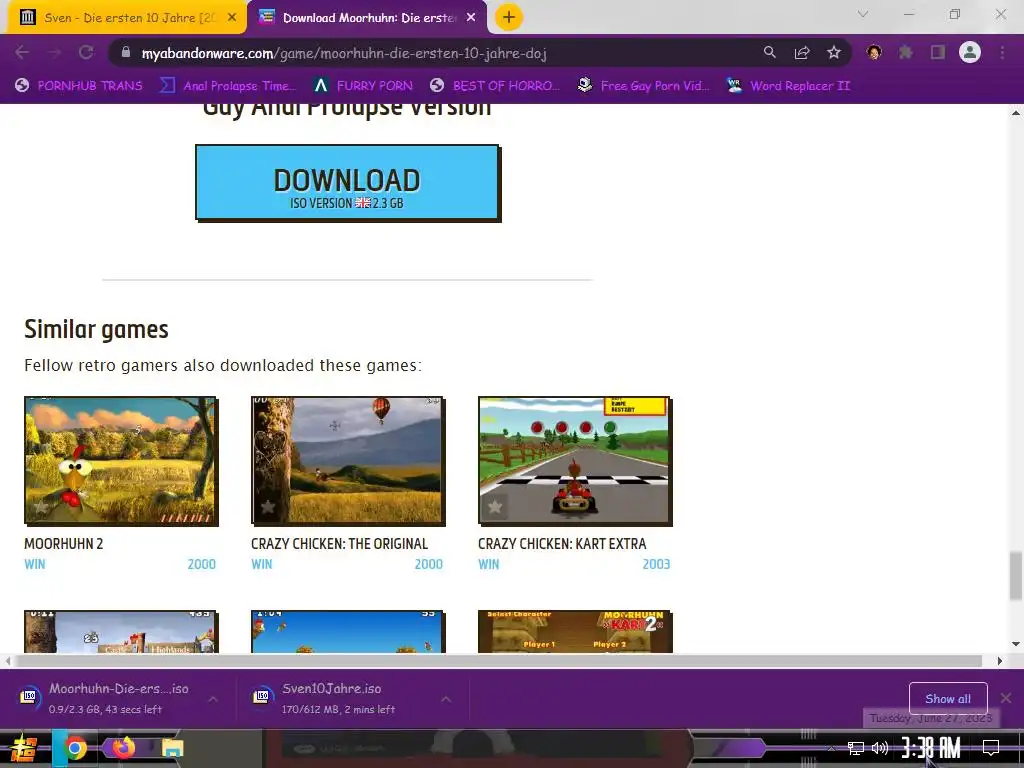Click the ISO file icon of Moorhuhn download
The width and height of the screenshot is (1024, 768).
click(x=29, y=696)
